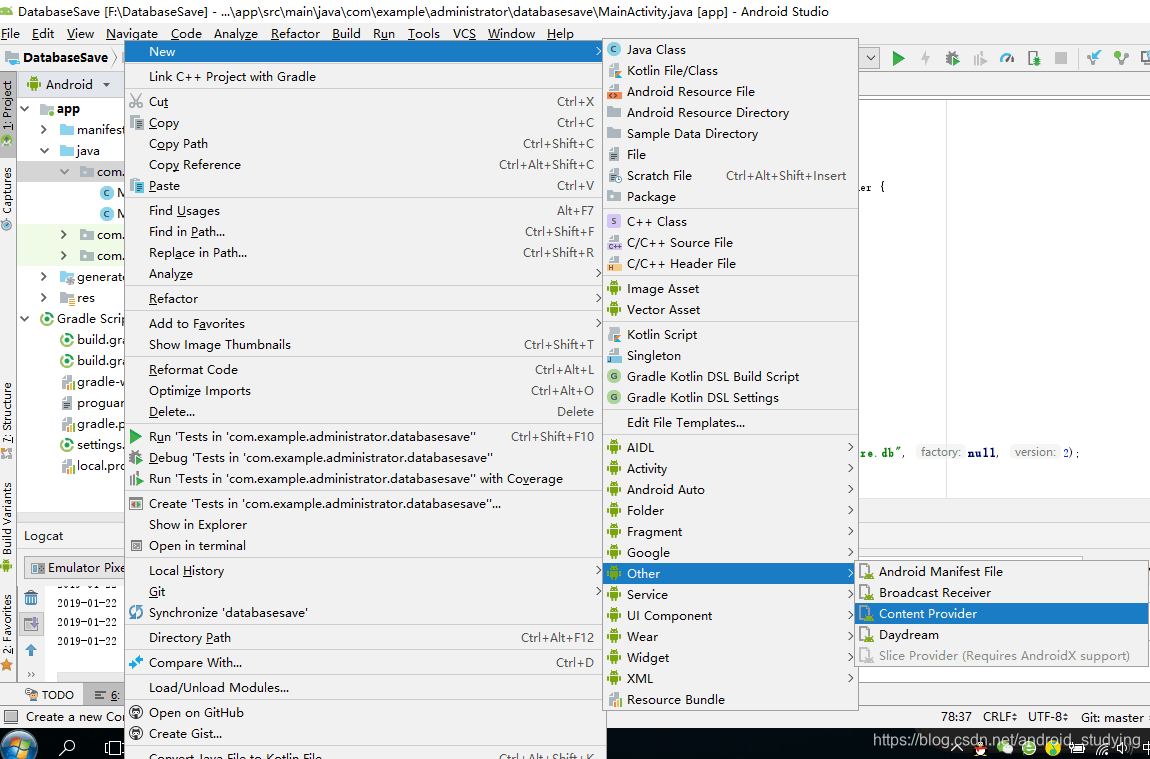
Task: Choose Reformat Code menu item
Action: (365, 370)
